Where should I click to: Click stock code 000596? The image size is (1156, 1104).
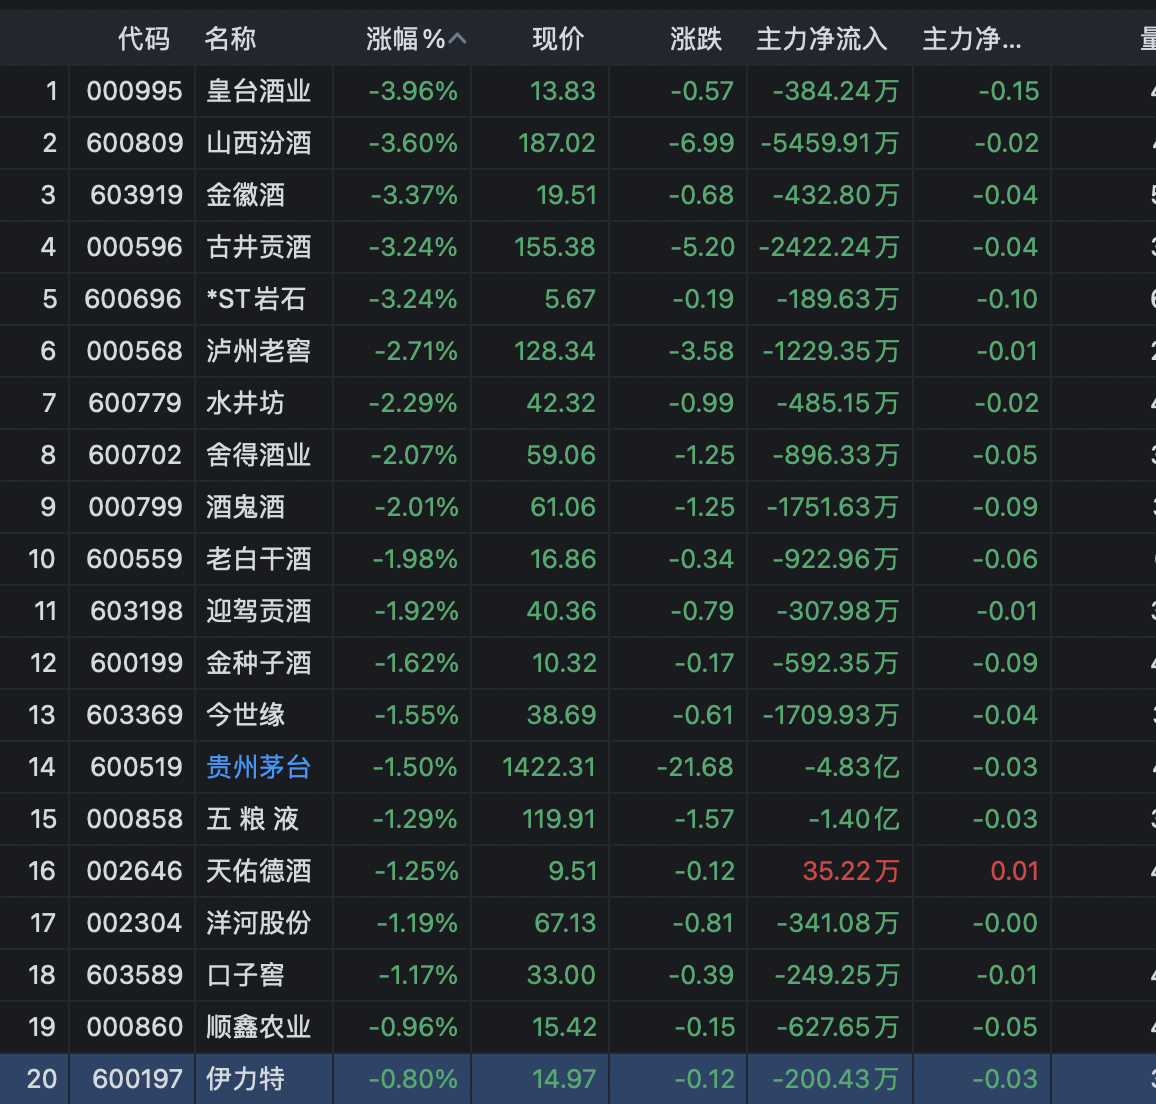point(134,247)
